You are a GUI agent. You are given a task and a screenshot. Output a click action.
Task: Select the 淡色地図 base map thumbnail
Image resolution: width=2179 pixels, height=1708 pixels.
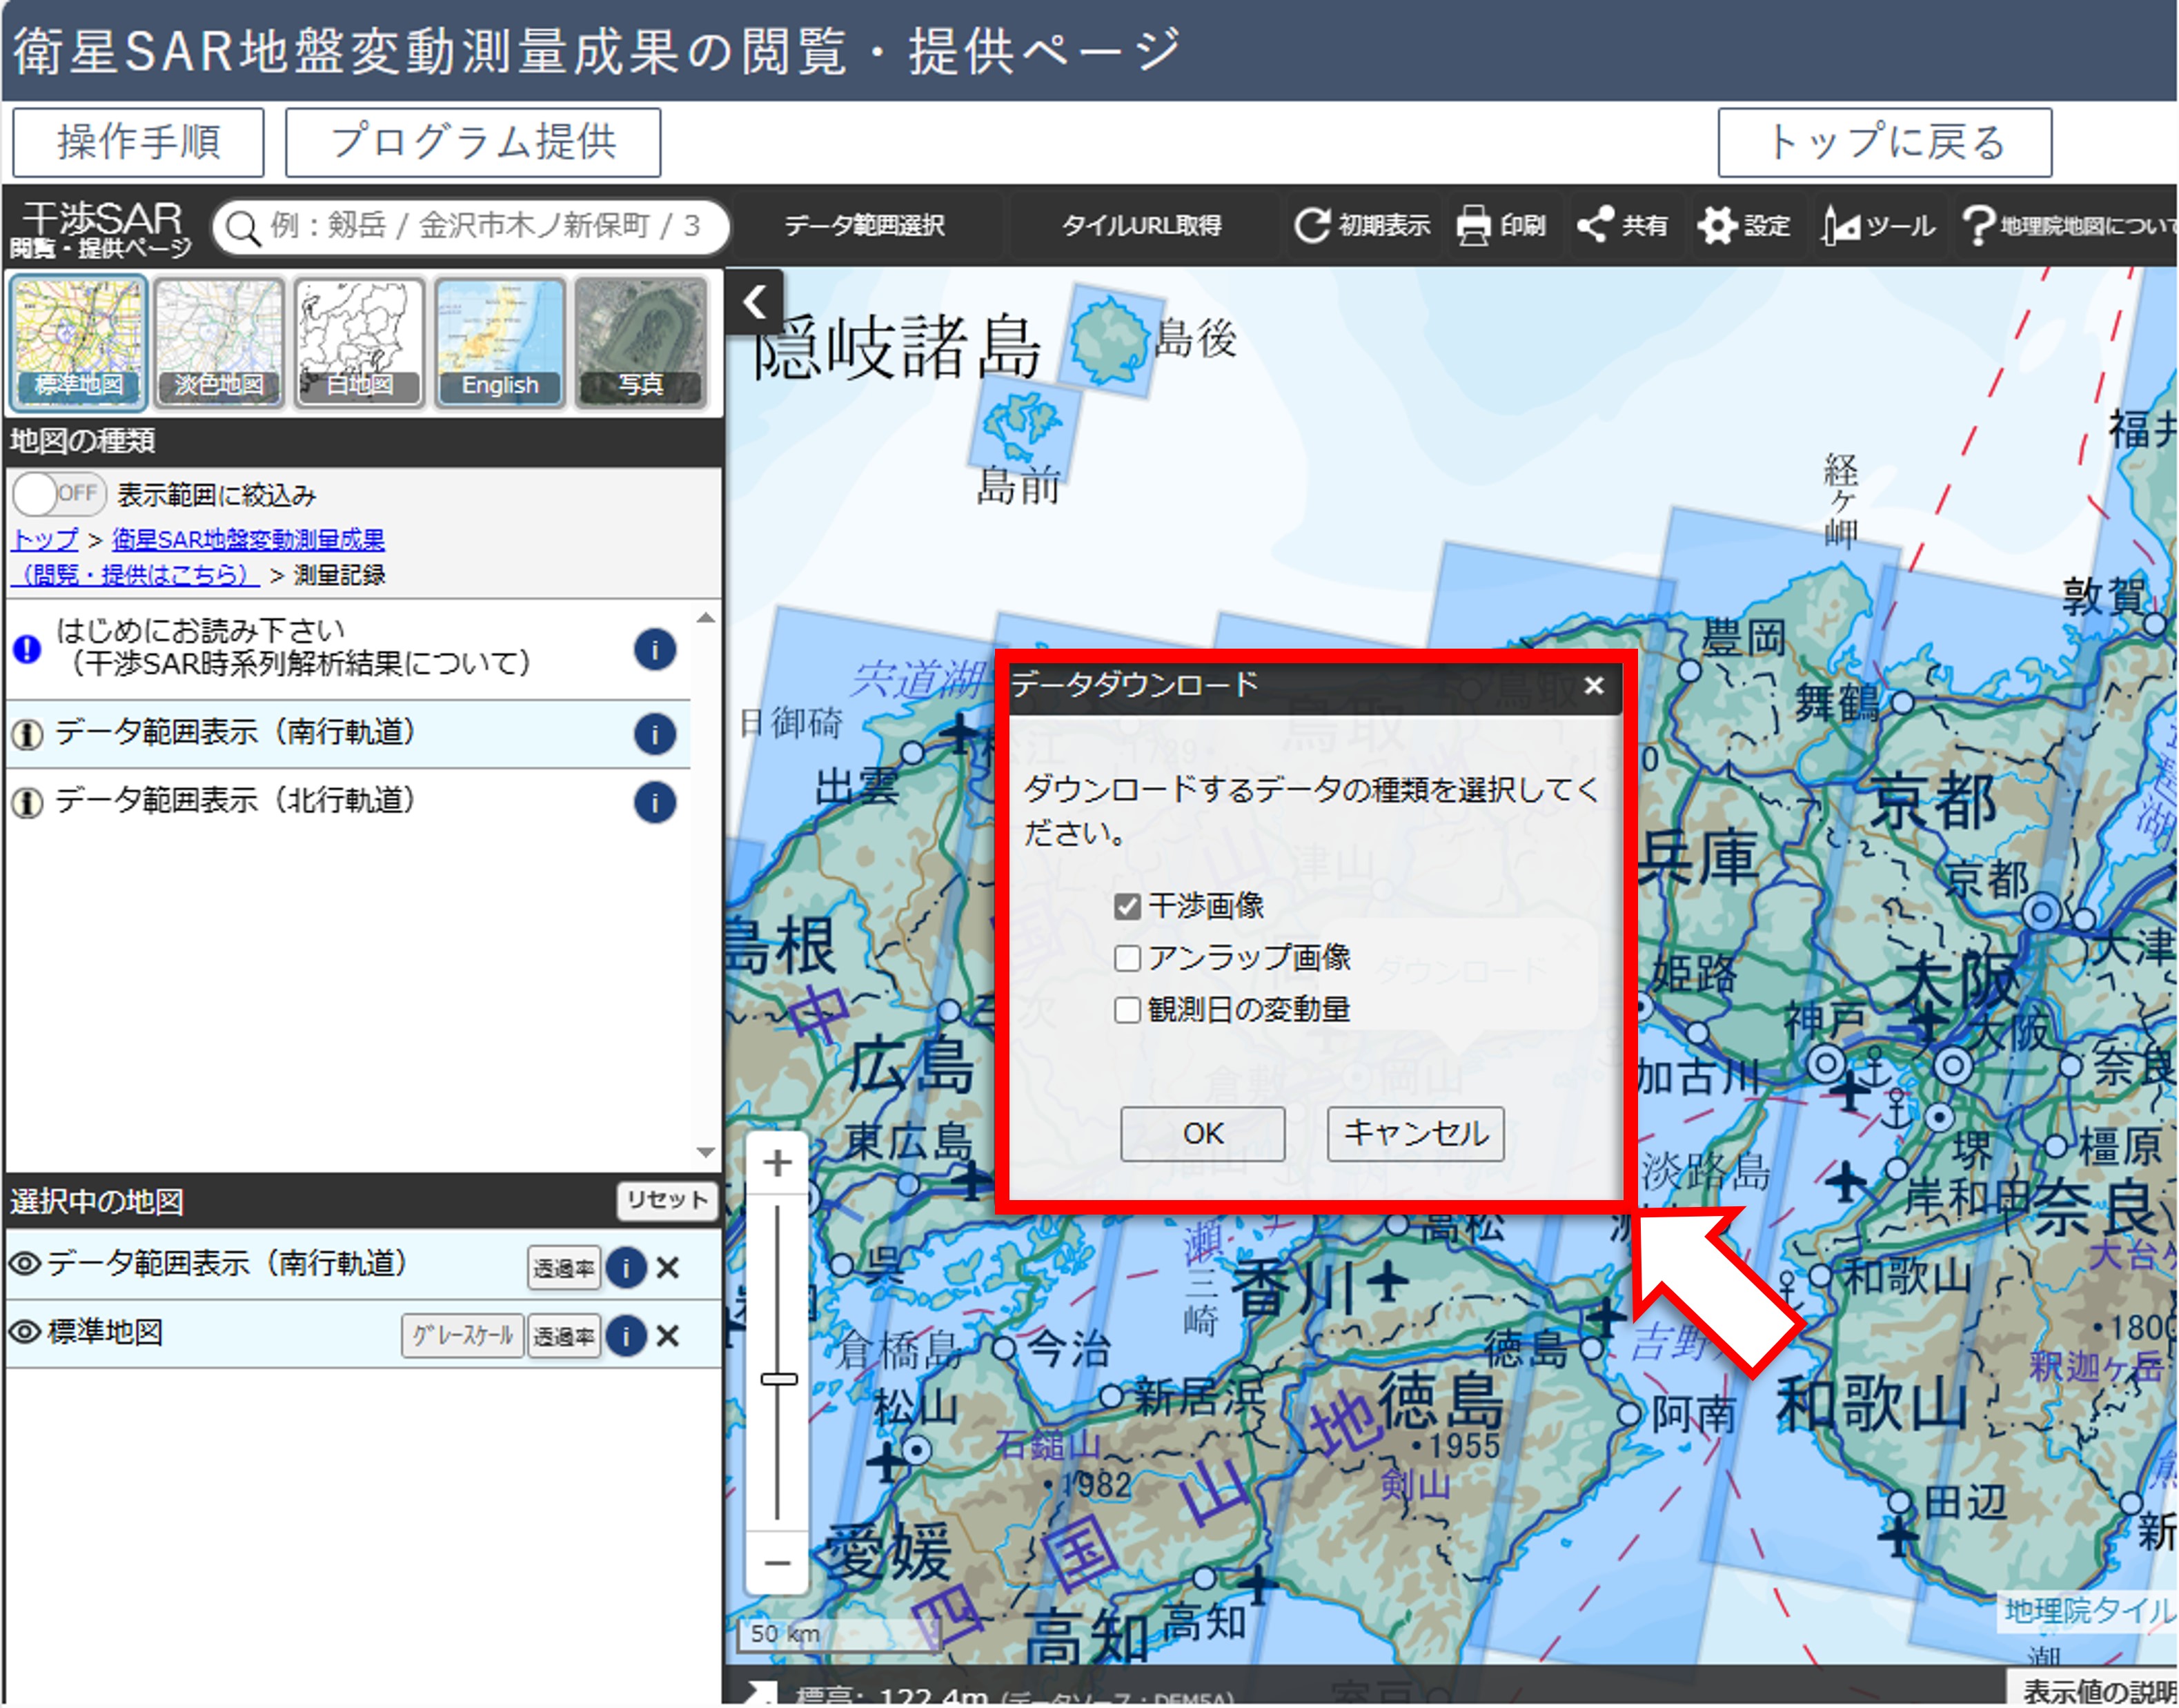(x=219, y=342)
